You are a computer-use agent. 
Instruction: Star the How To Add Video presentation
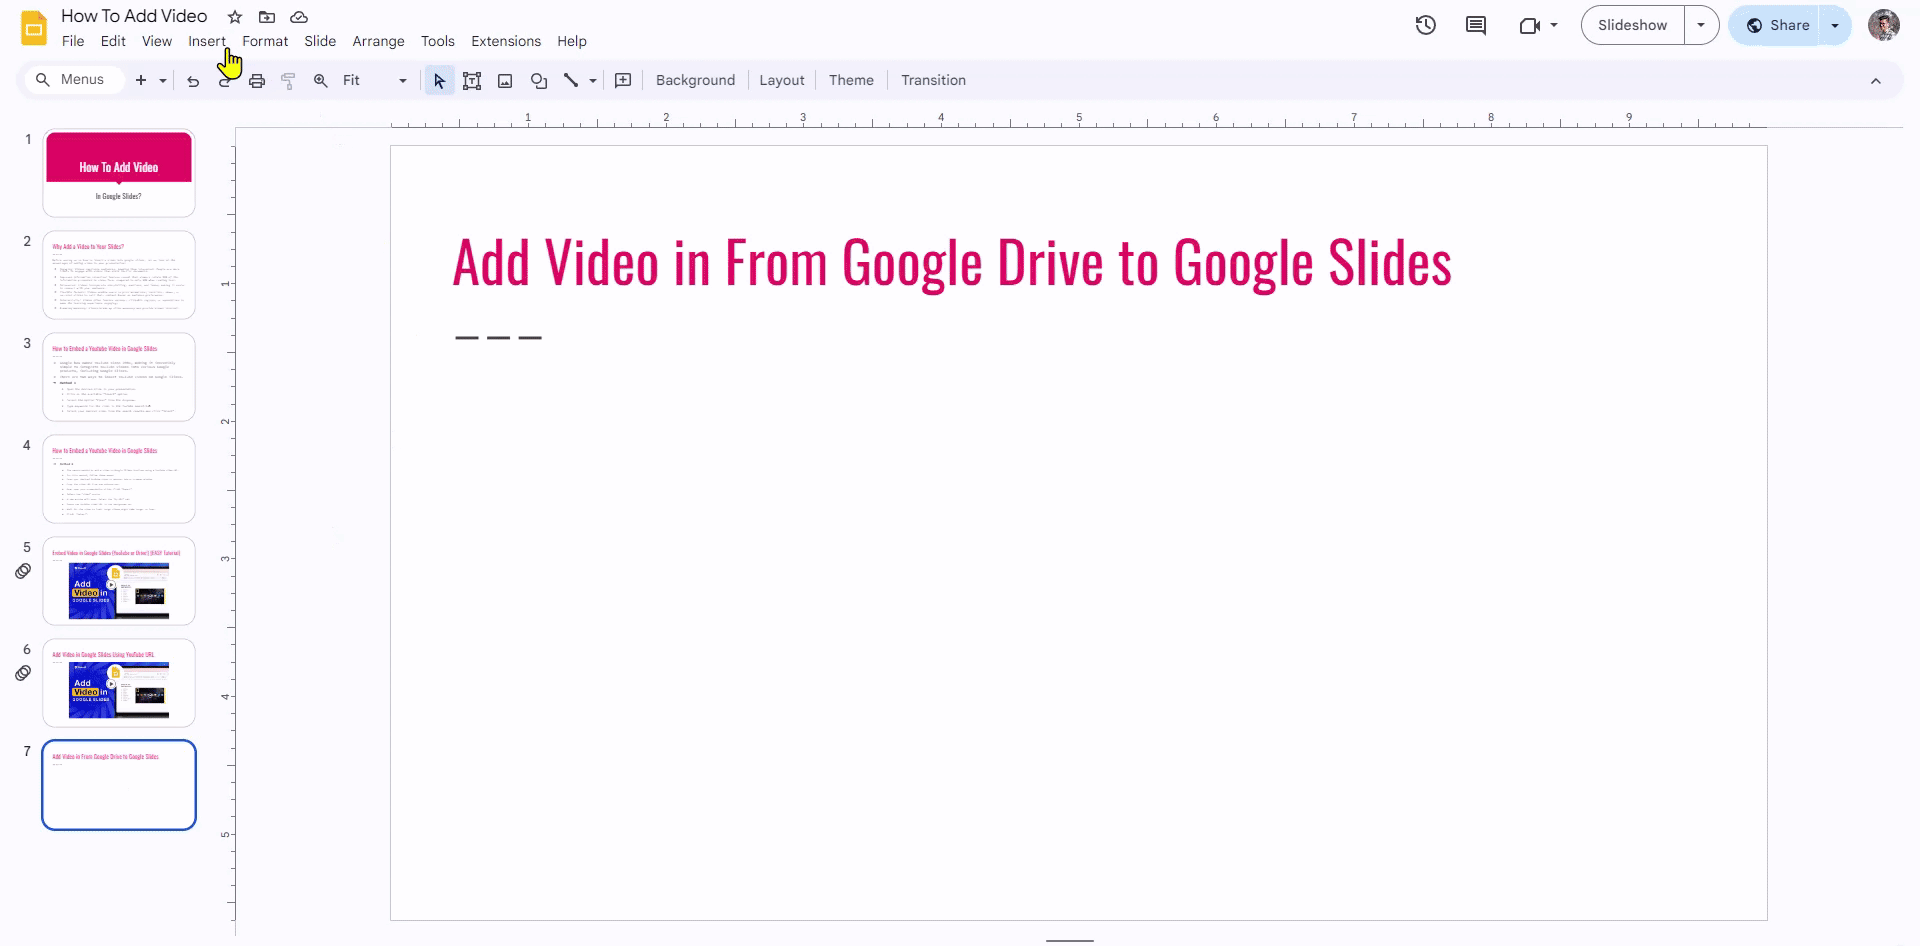tap(235, 17)
